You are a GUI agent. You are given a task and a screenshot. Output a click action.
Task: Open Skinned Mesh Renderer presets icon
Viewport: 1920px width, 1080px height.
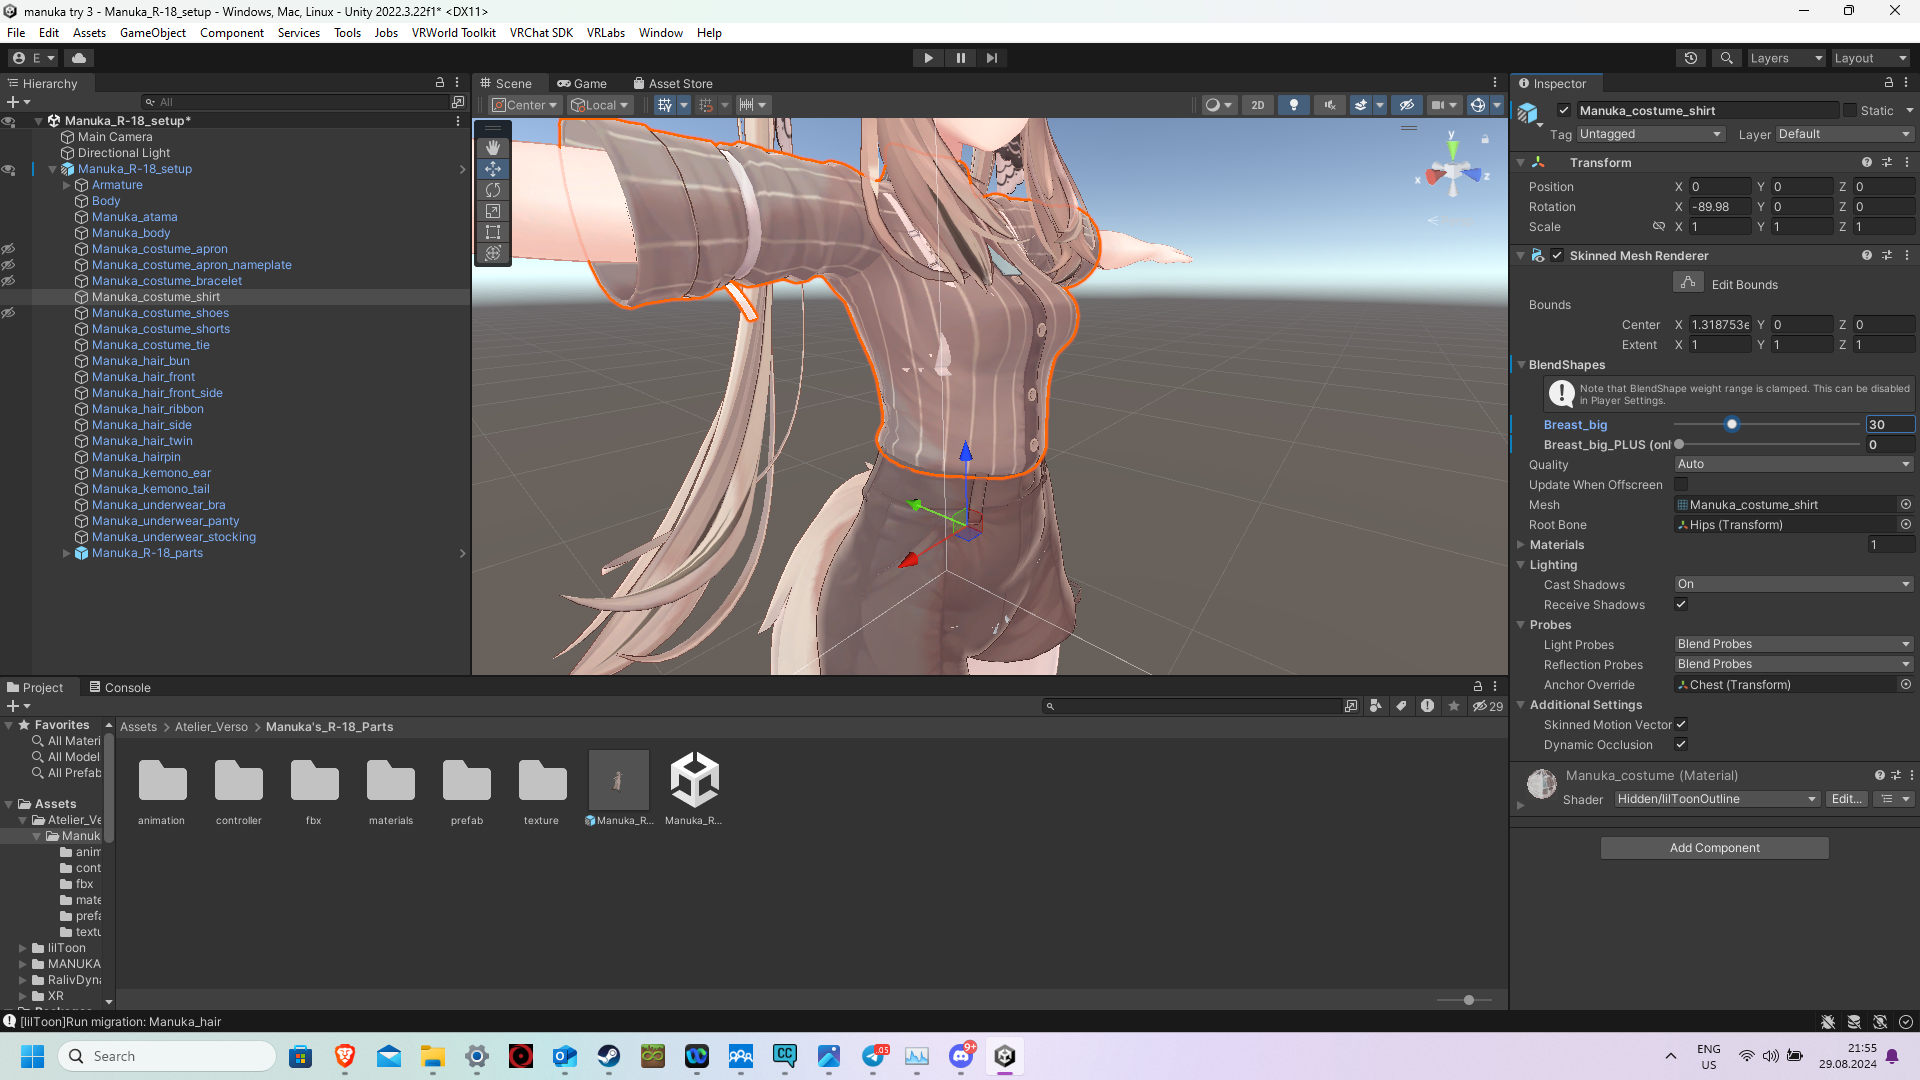point(1887,255)
